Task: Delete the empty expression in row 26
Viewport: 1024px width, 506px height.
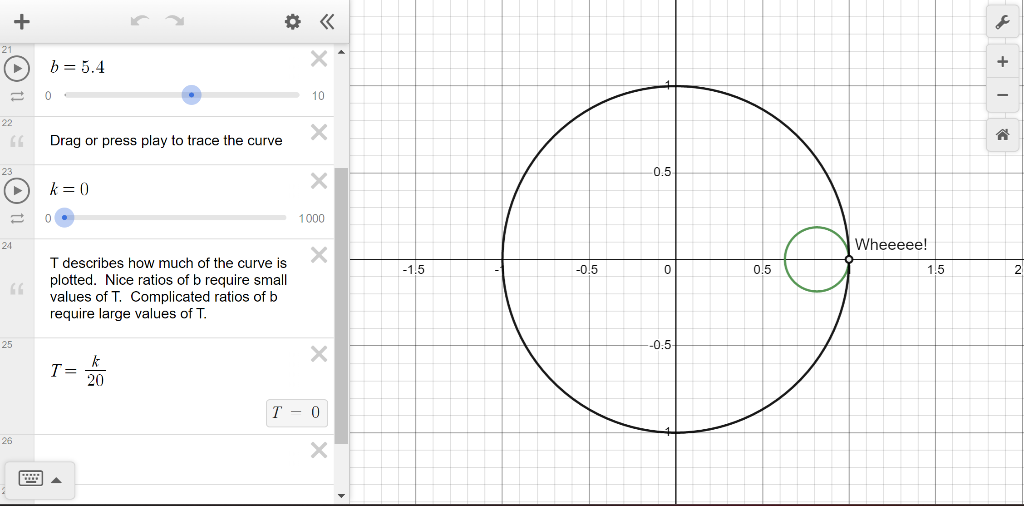Action: point(319,450)
